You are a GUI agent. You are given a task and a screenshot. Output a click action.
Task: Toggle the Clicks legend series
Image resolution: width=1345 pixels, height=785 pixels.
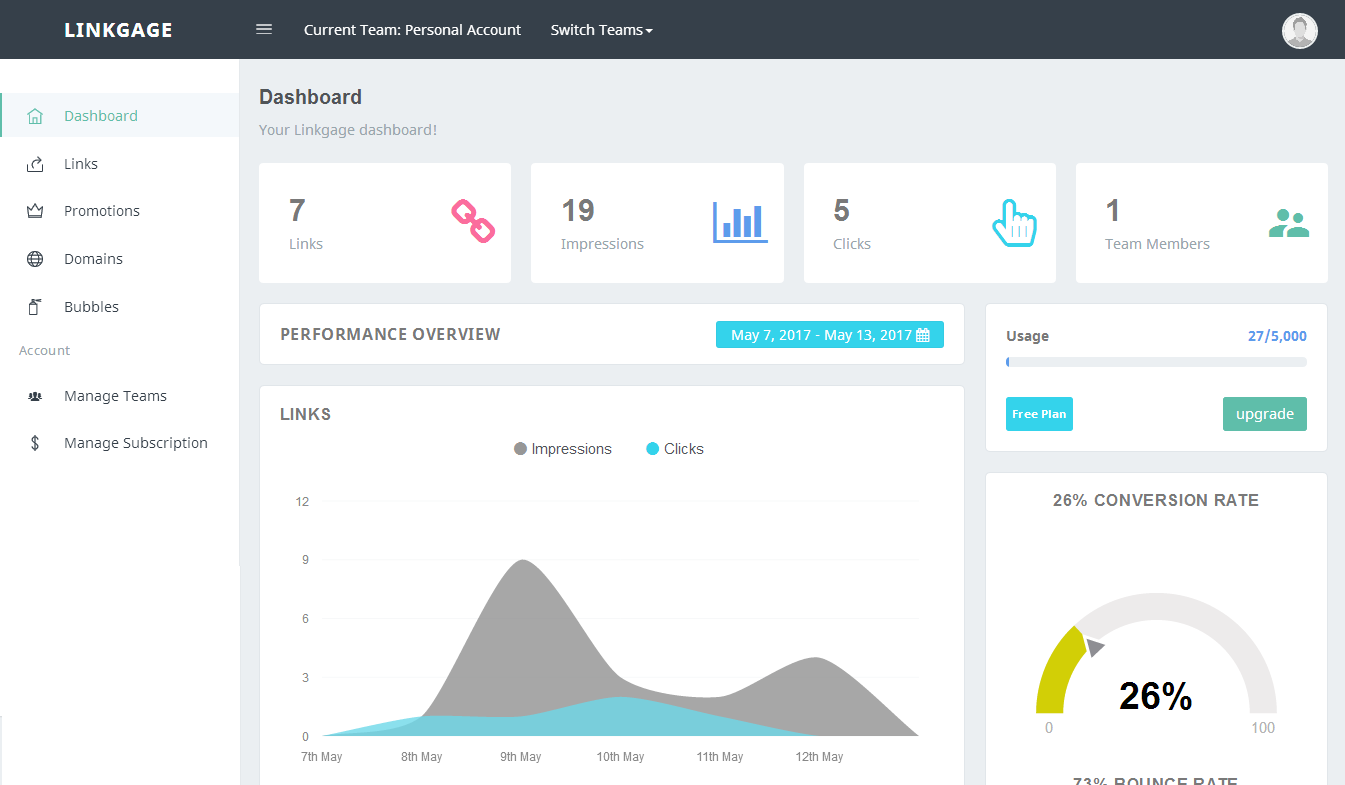click(x=675, y=449)
